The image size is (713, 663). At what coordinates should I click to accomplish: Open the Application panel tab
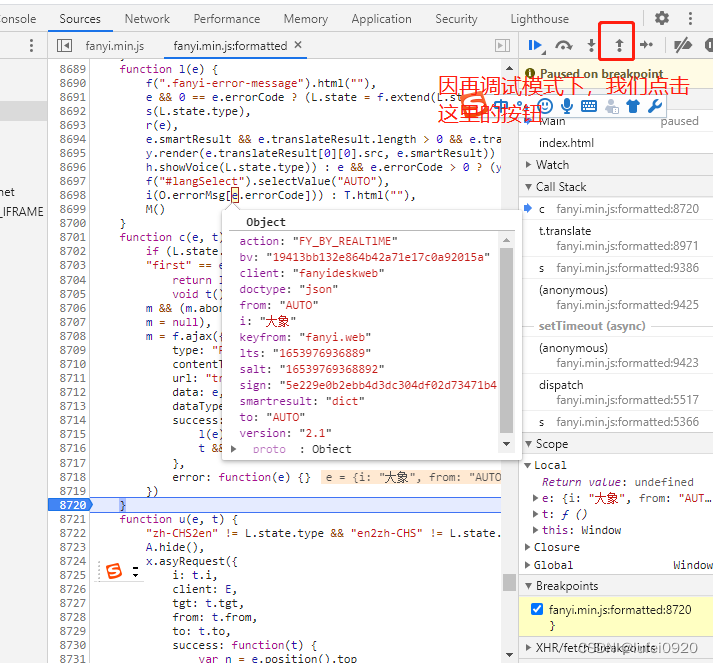(381, 19)
